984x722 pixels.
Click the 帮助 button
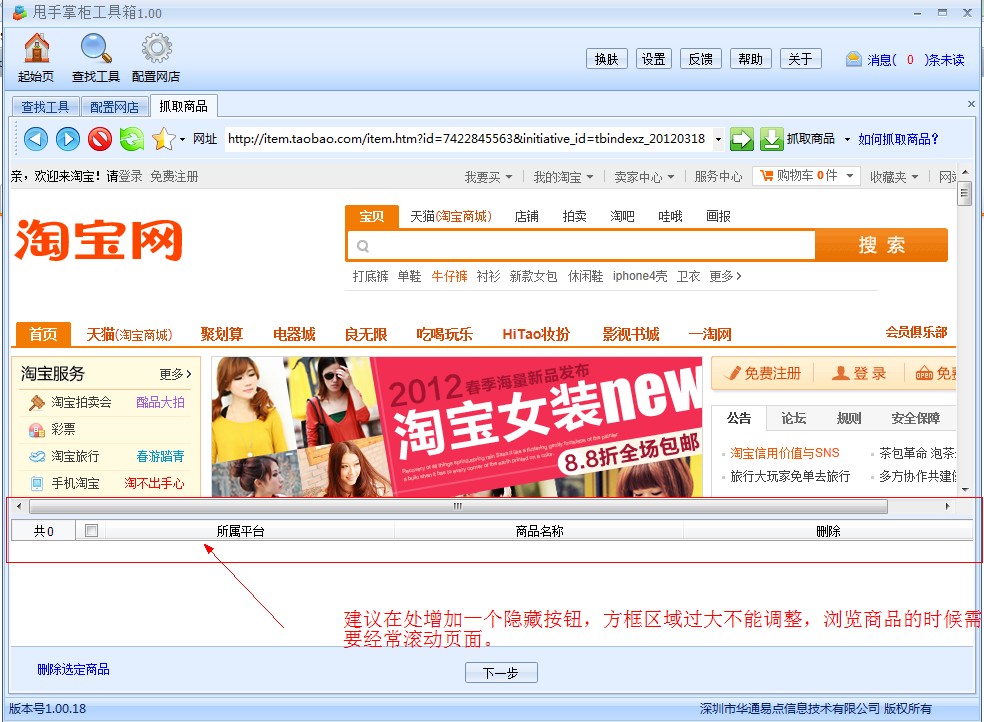point(751,59)
